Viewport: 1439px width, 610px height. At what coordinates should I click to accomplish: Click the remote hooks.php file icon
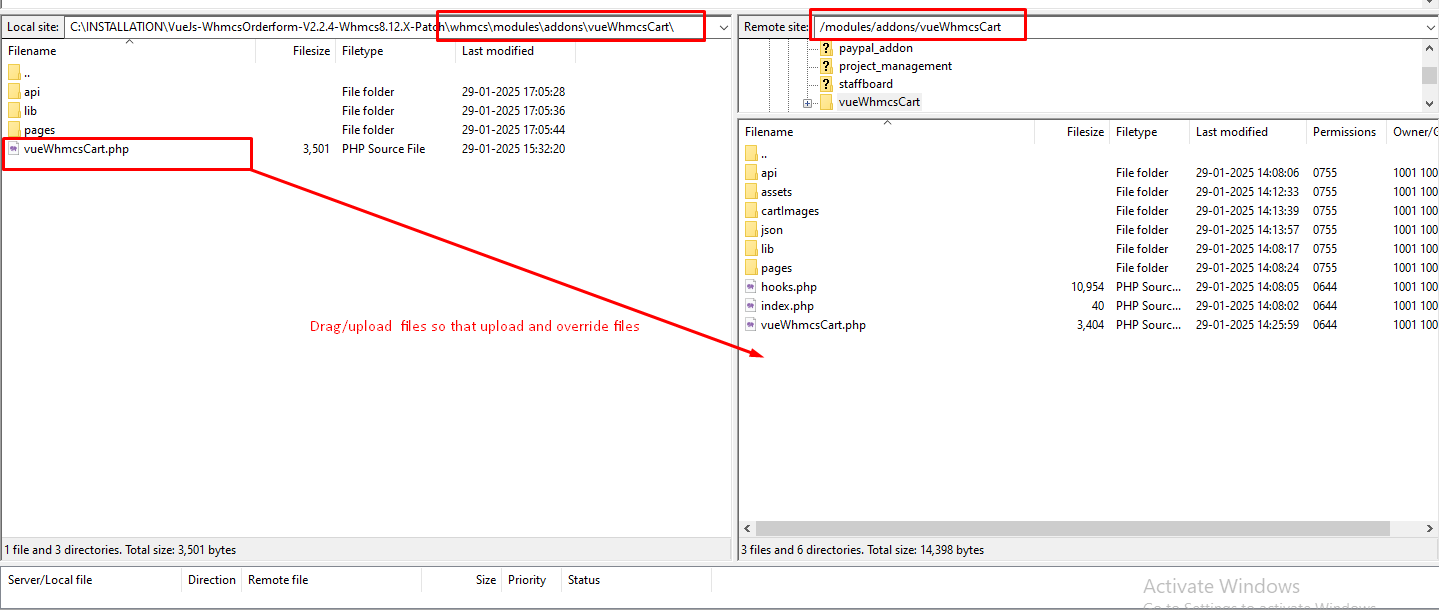point(751,287)
